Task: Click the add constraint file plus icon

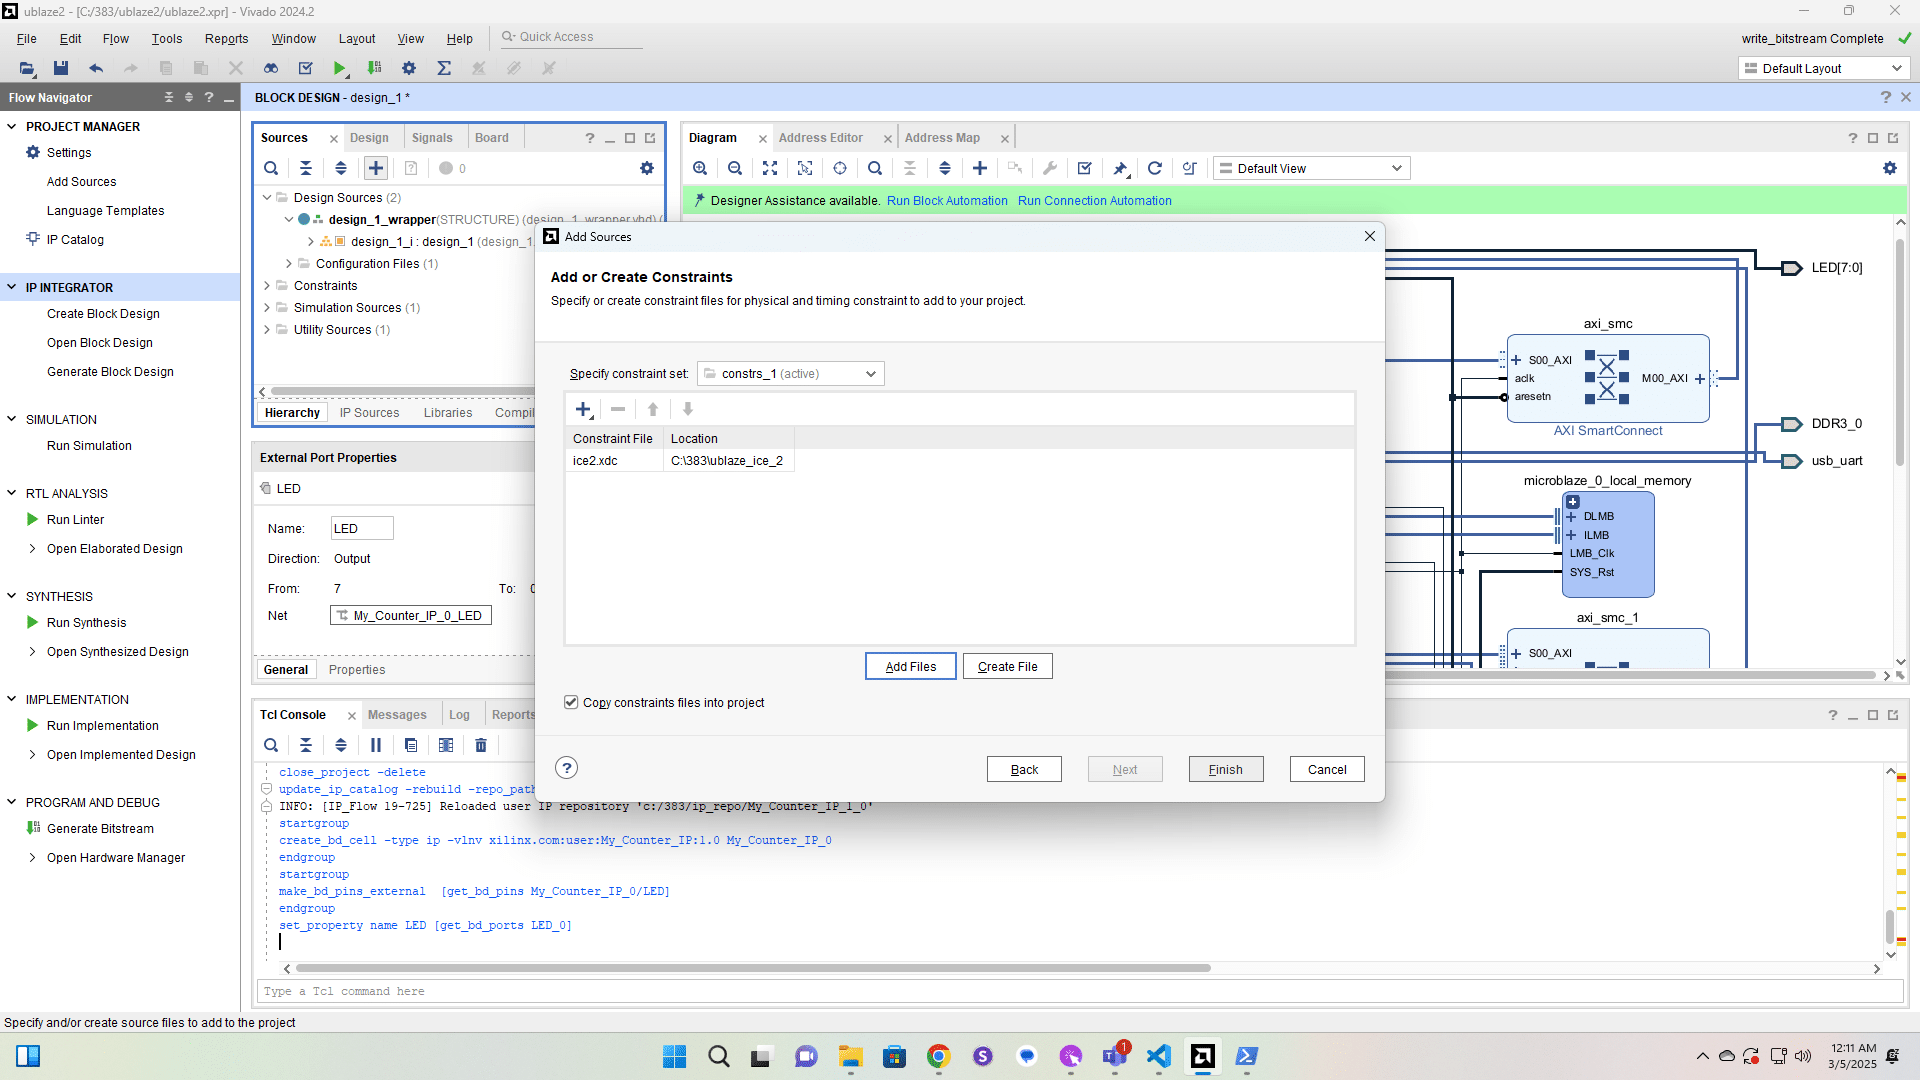Action: (x=583, y=409)
